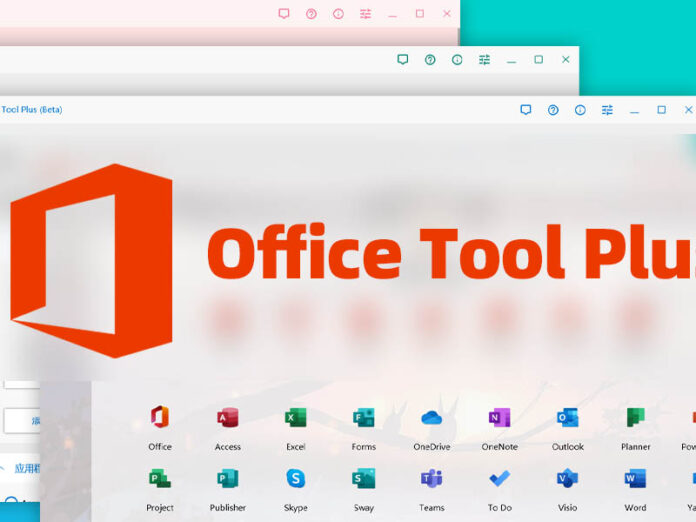Click the Skype app icon
Viewport: 696px width, 522px height.
[296, 478]
